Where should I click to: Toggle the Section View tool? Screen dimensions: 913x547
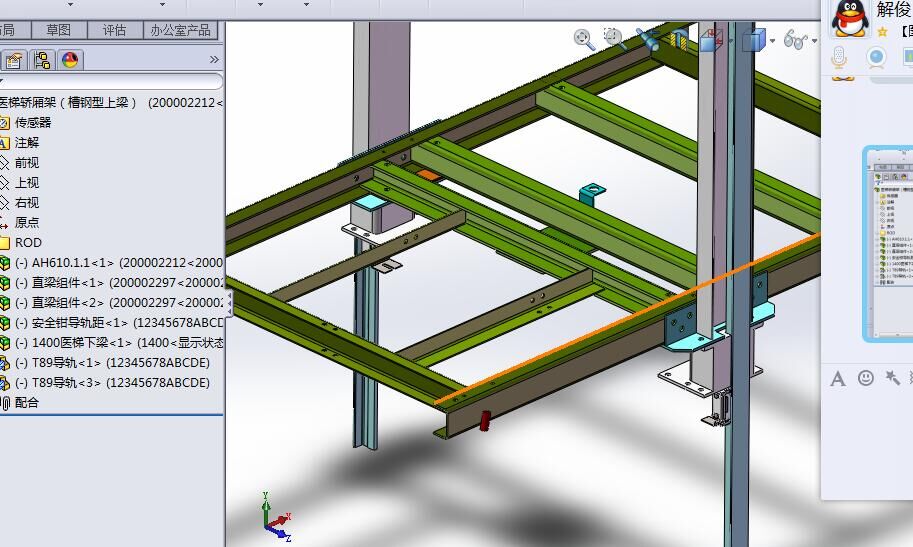click(x=679, y=40)
